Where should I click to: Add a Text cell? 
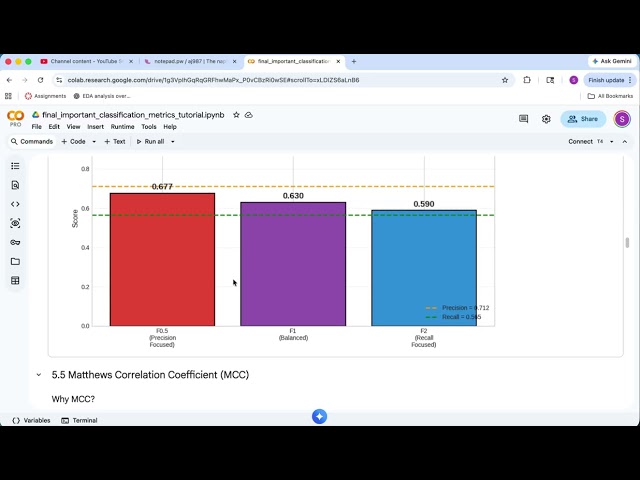[x=115, y=142]
